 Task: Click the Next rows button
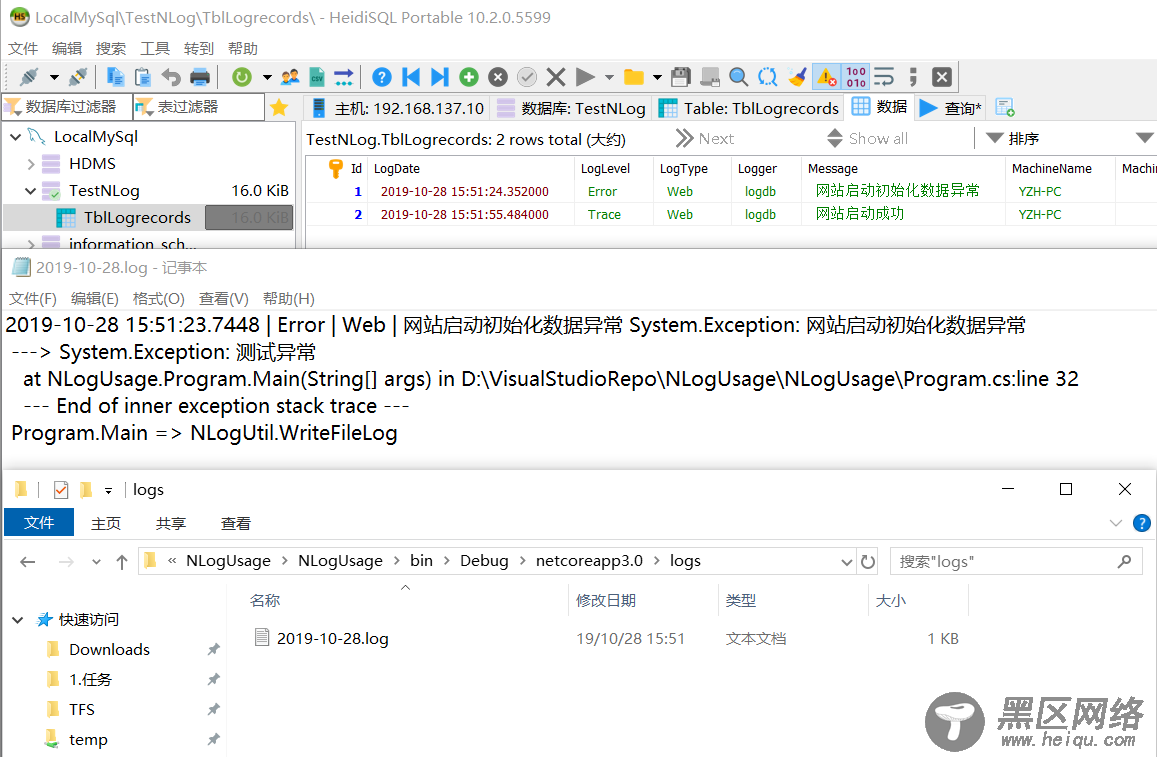point(705,139)
